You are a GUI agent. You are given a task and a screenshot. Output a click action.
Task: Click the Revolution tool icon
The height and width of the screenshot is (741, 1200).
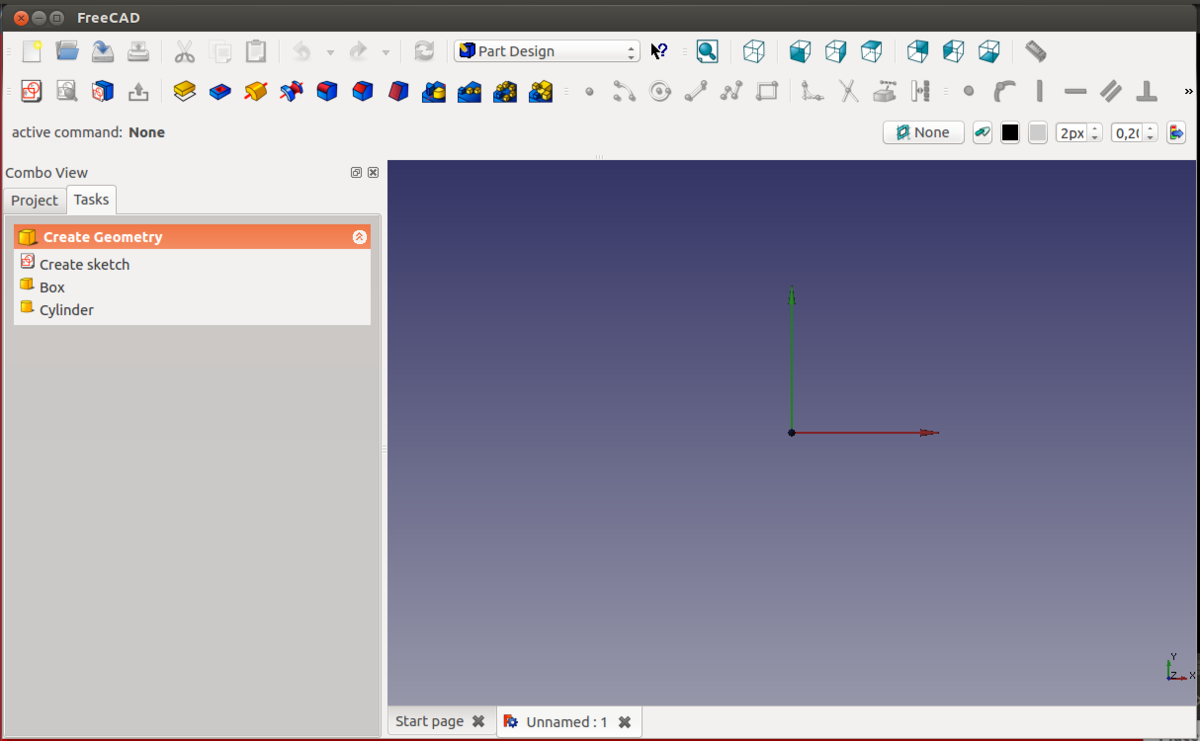click(256, 92)
